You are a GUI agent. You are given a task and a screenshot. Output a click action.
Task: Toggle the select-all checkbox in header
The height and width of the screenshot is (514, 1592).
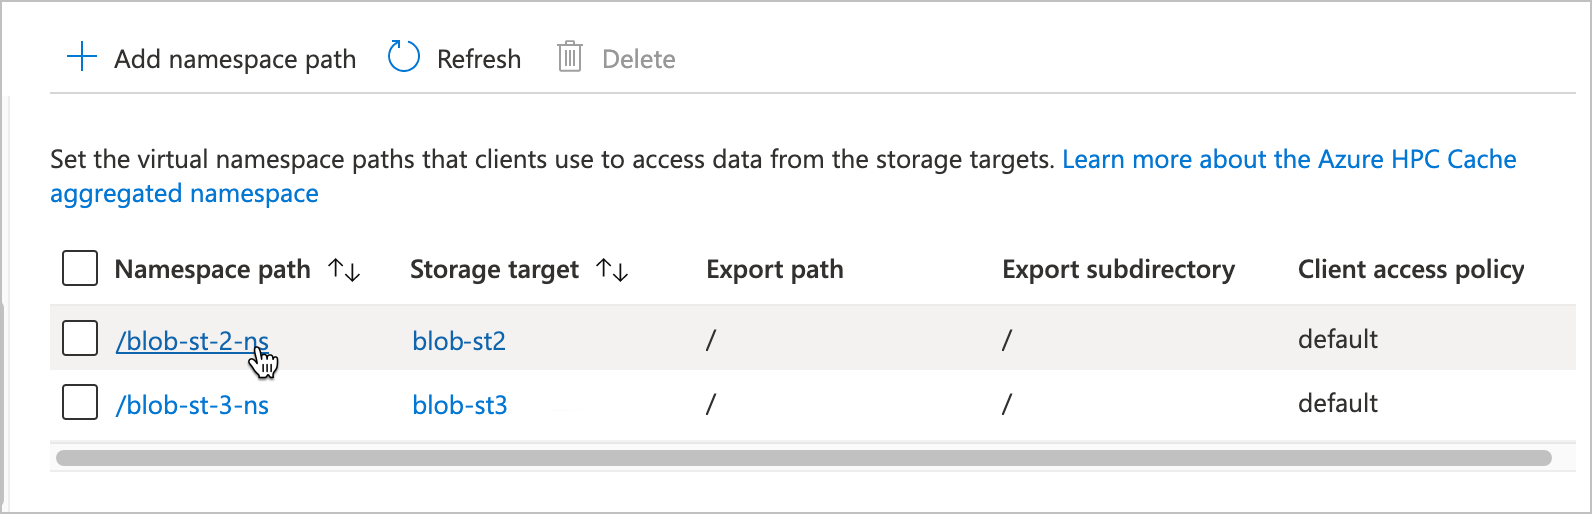pos(80,269)
